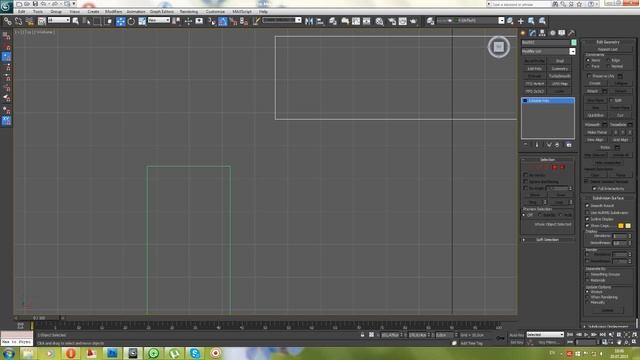Screen dimensions: 640x360
Task: Click the Repeat Last button
Action: (607, 49)
